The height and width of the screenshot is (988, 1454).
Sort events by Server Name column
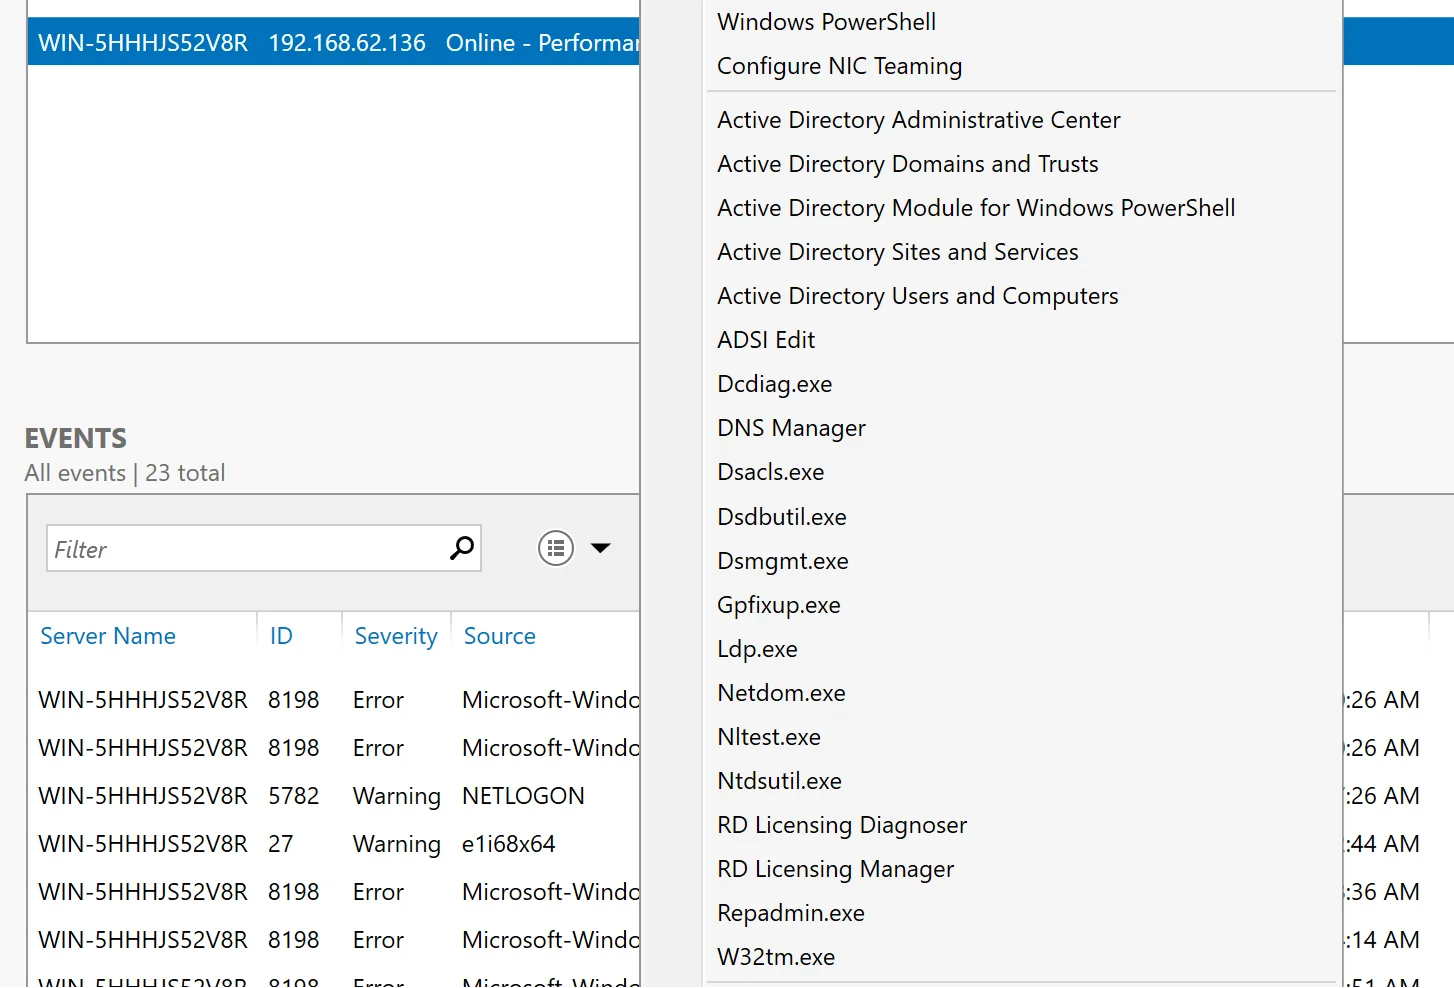tap(108, 636)
